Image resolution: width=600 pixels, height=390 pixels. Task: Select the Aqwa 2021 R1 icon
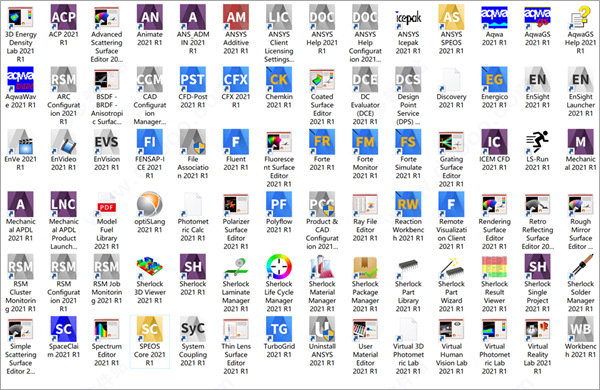coord(494,17)
